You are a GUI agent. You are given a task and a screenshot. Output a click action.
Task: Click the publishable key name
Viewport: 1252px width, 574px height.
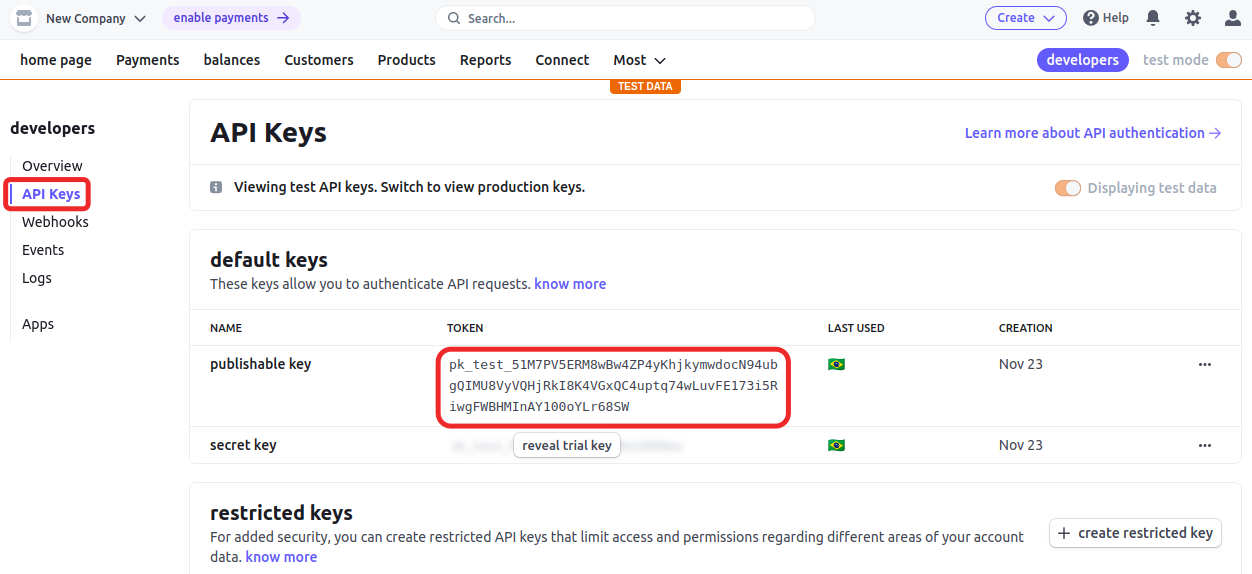pos(261,364)
